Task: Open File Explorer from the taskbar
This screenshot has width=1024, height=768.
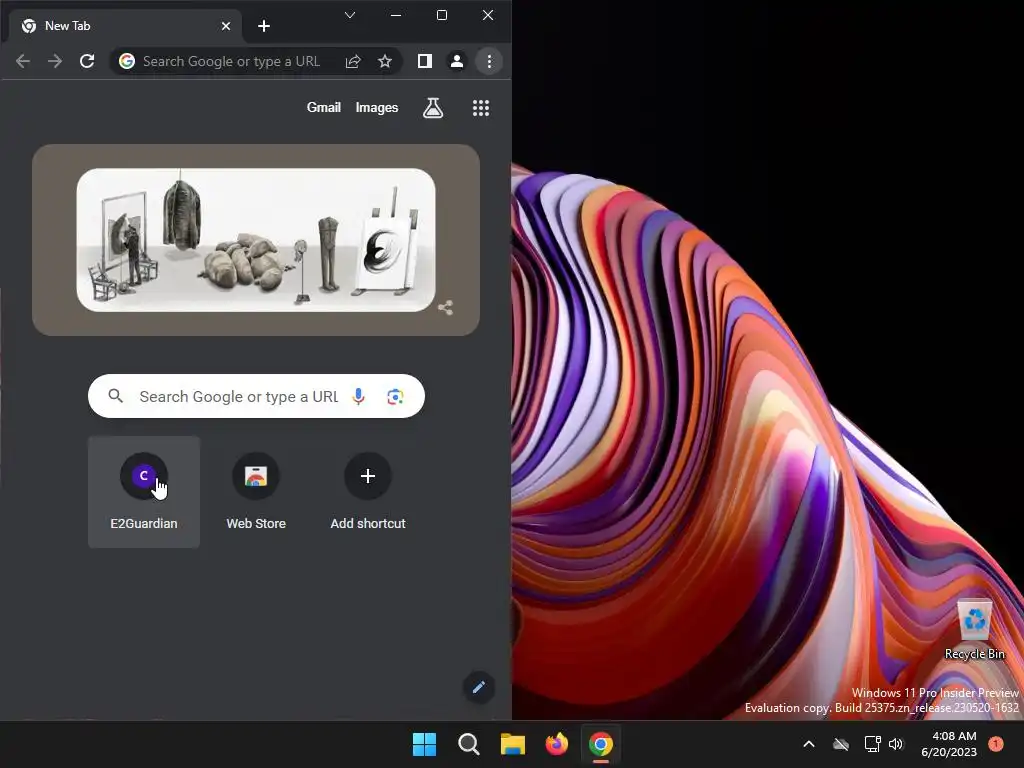Action: tap(513, 744)
